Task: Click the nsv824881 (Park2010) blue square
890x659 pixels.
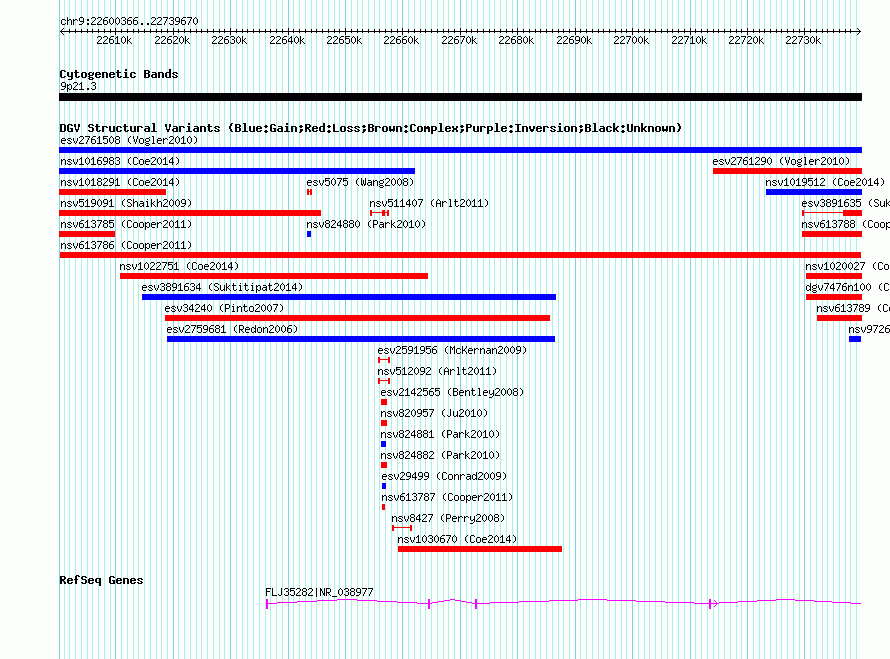Action: [384, 444]
